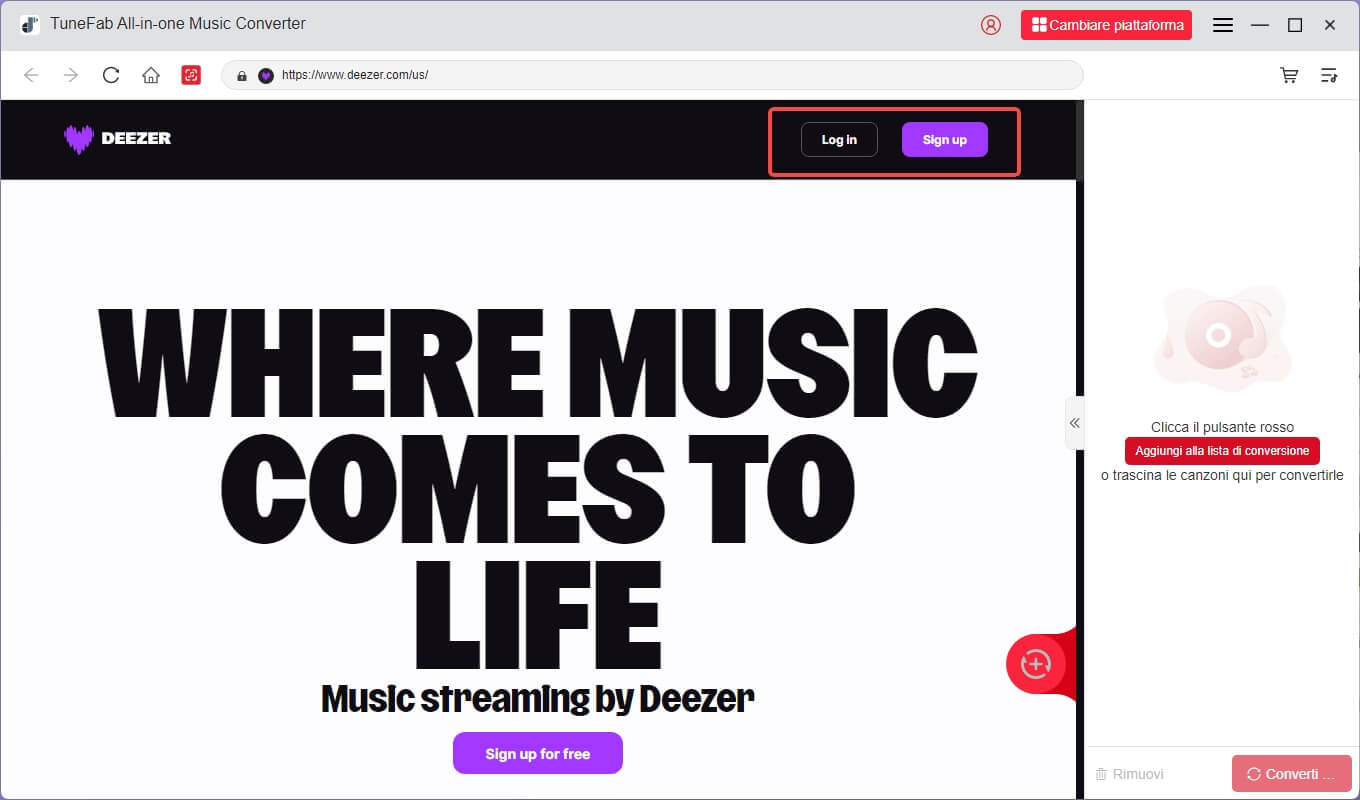Screen dimensions: 1360x800
Task: Click Aggiungi alla lista di conversione
Action: pos(1221,451)
